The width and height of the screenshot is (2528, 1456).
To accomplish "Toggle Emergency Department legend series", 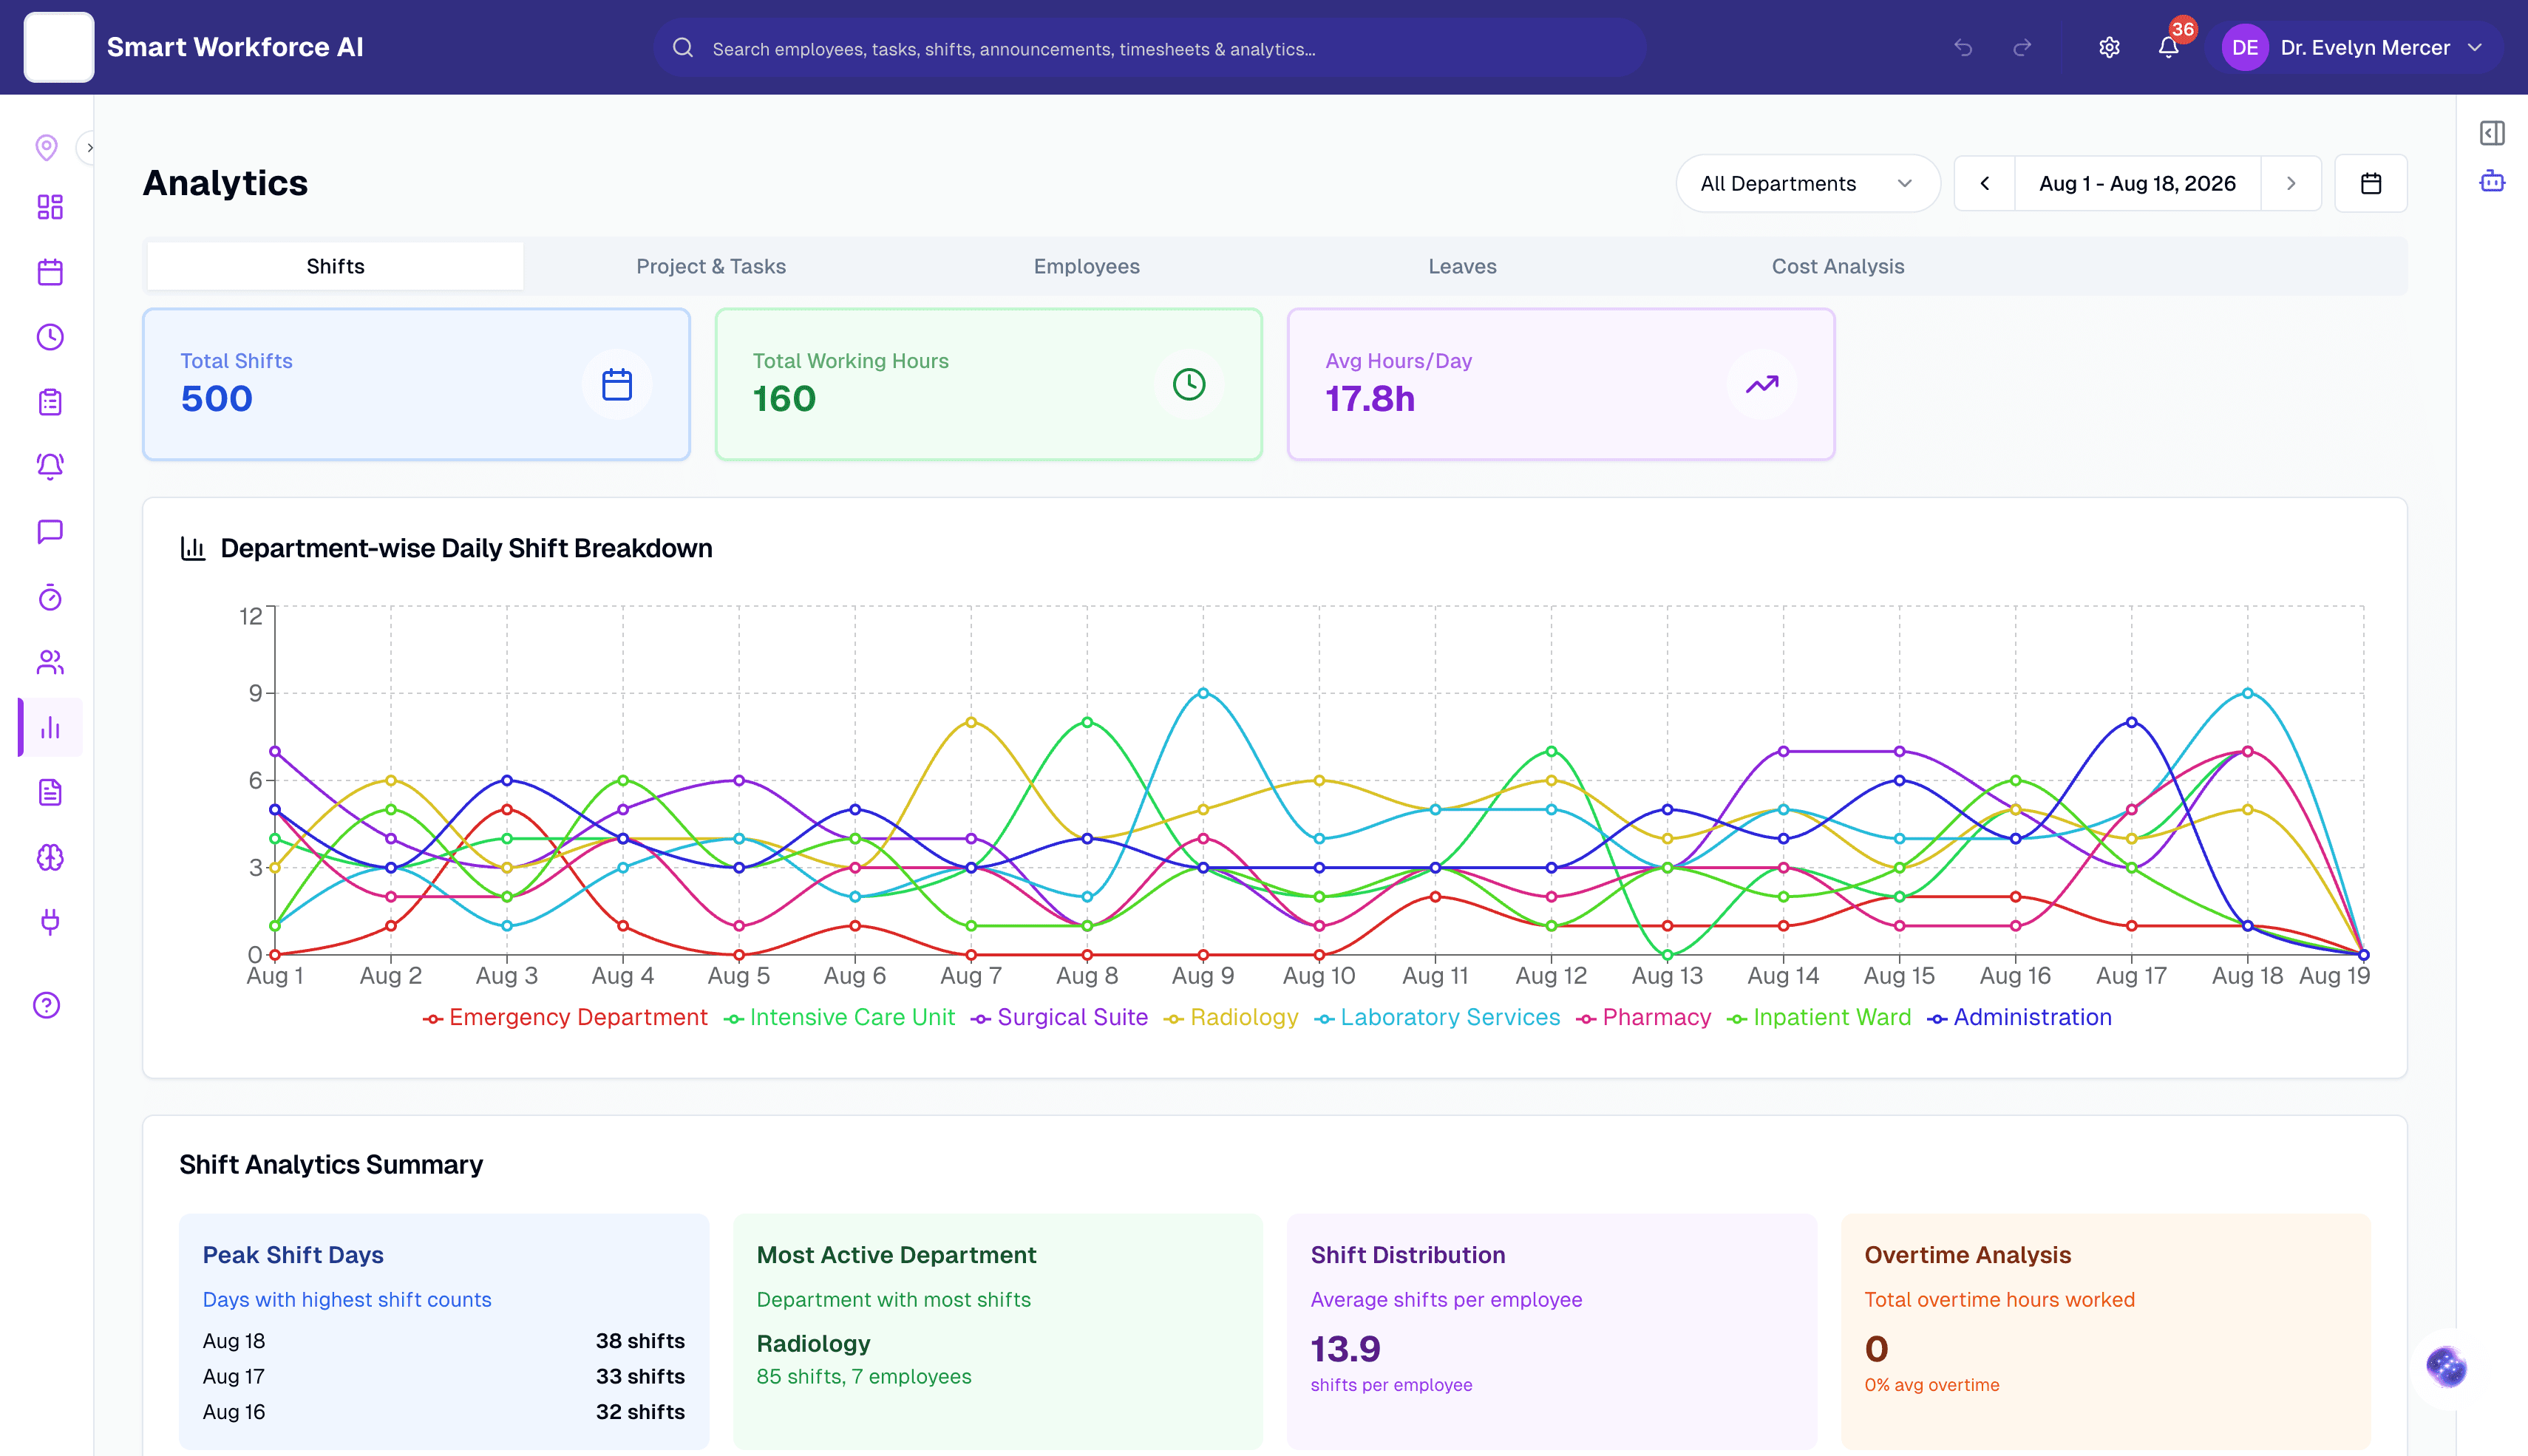I will point(565,1017).
